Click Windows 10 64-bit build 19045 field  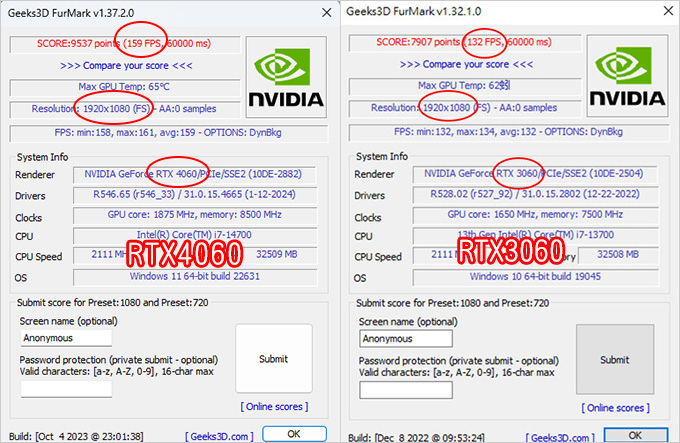535,277
